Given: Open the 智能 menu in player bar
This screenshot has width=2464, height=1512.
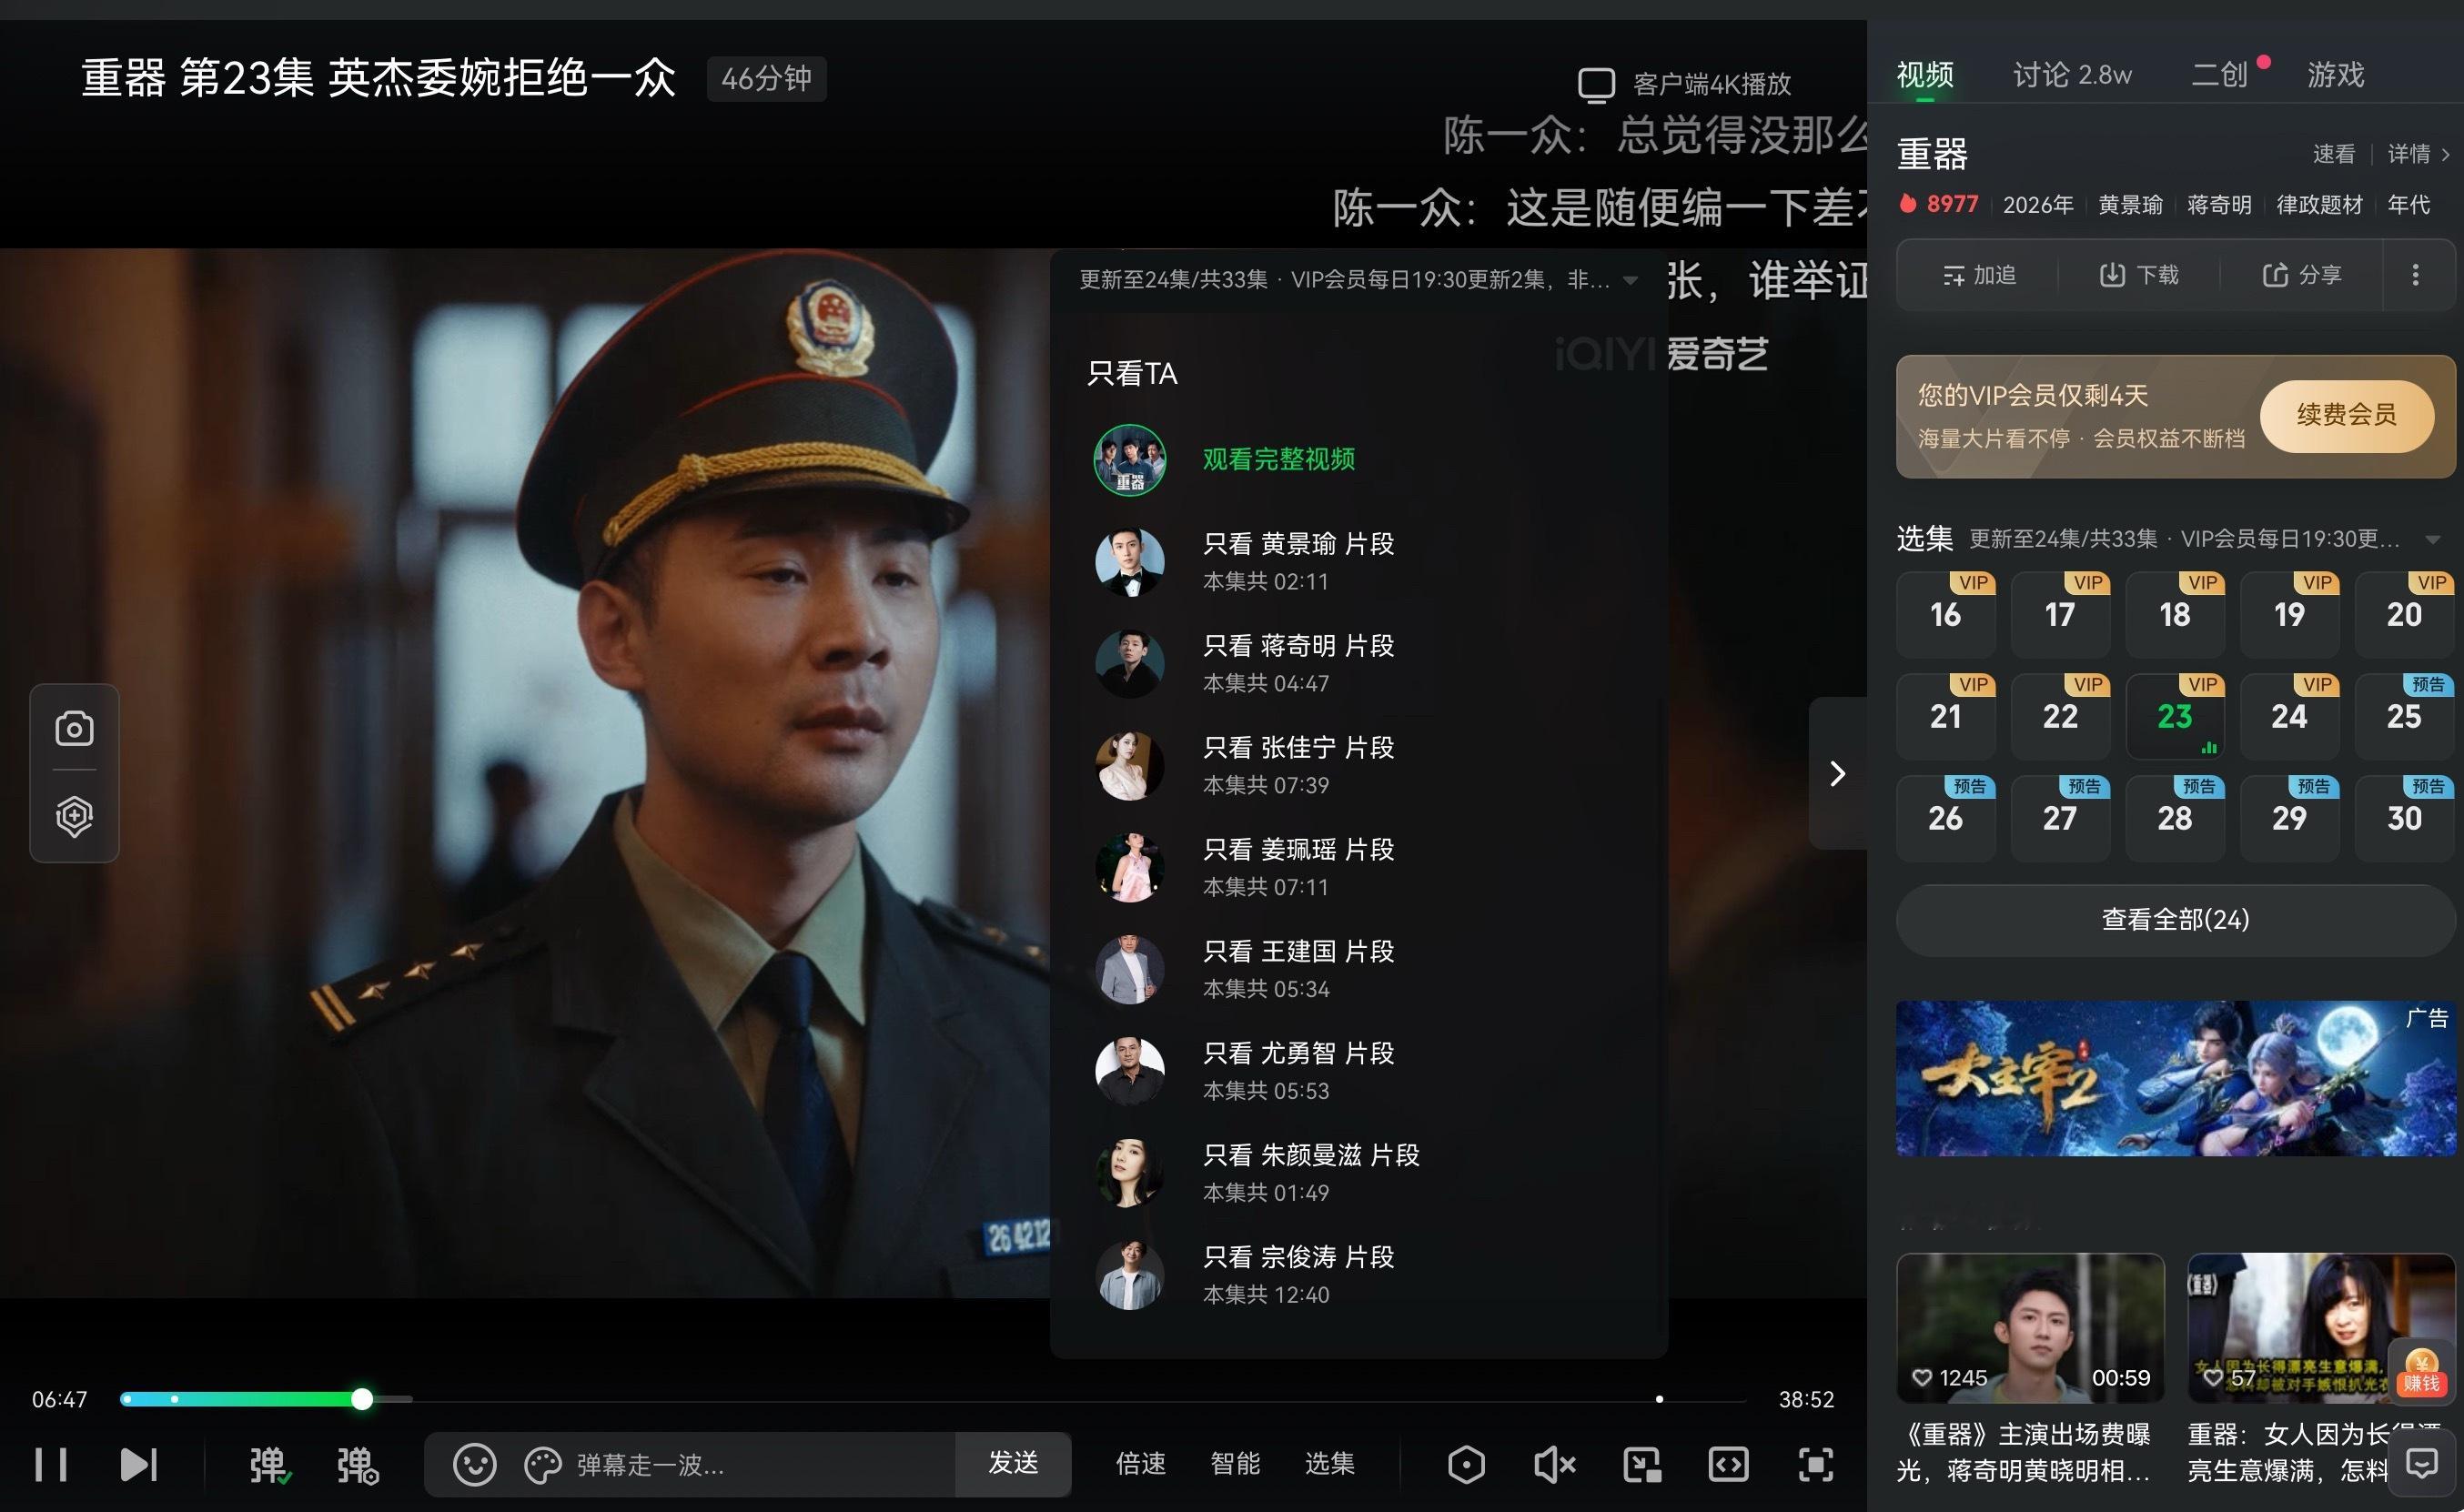Looking at the screenshot, I should (x=1235, y=1464).
